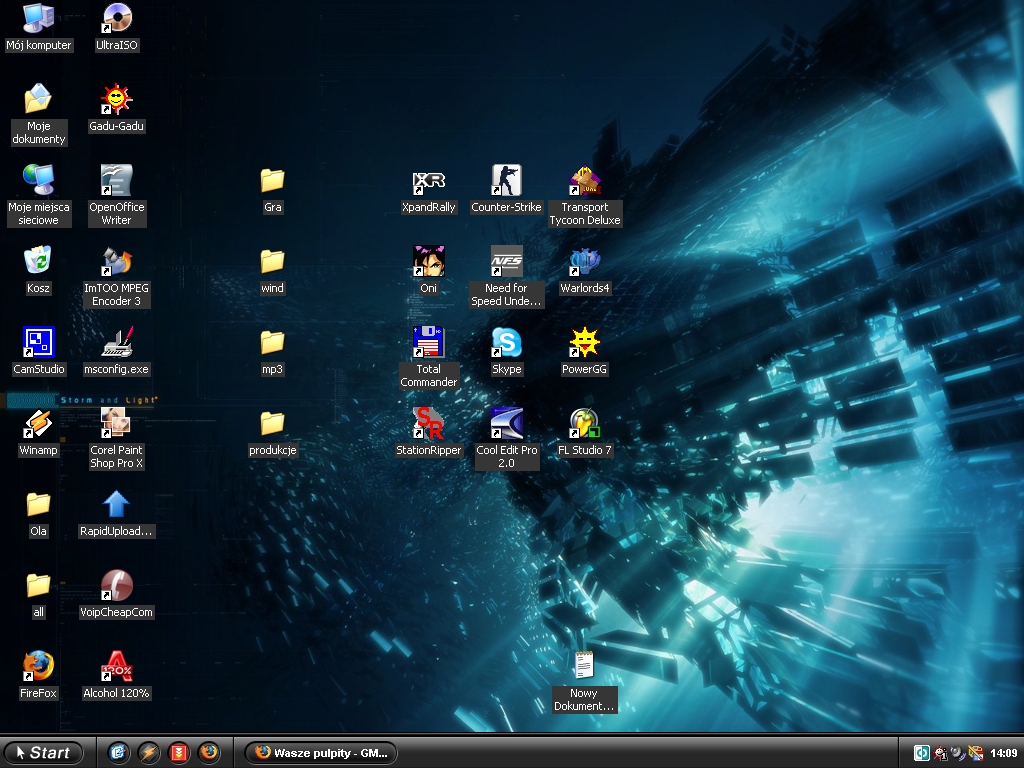Click the CamStudio desktop icon
Viewport: 1024px width, 768px height.
coord(38,343)
